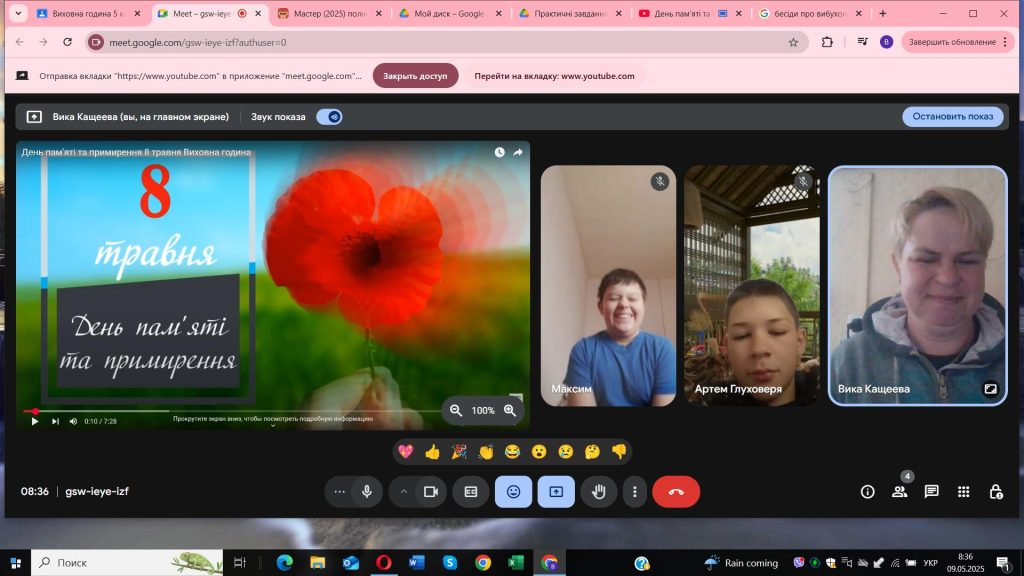Viewport: 1024px width, 576px height.
Task: Open the three-dot more options menu
Action: (x=635, y=492)
